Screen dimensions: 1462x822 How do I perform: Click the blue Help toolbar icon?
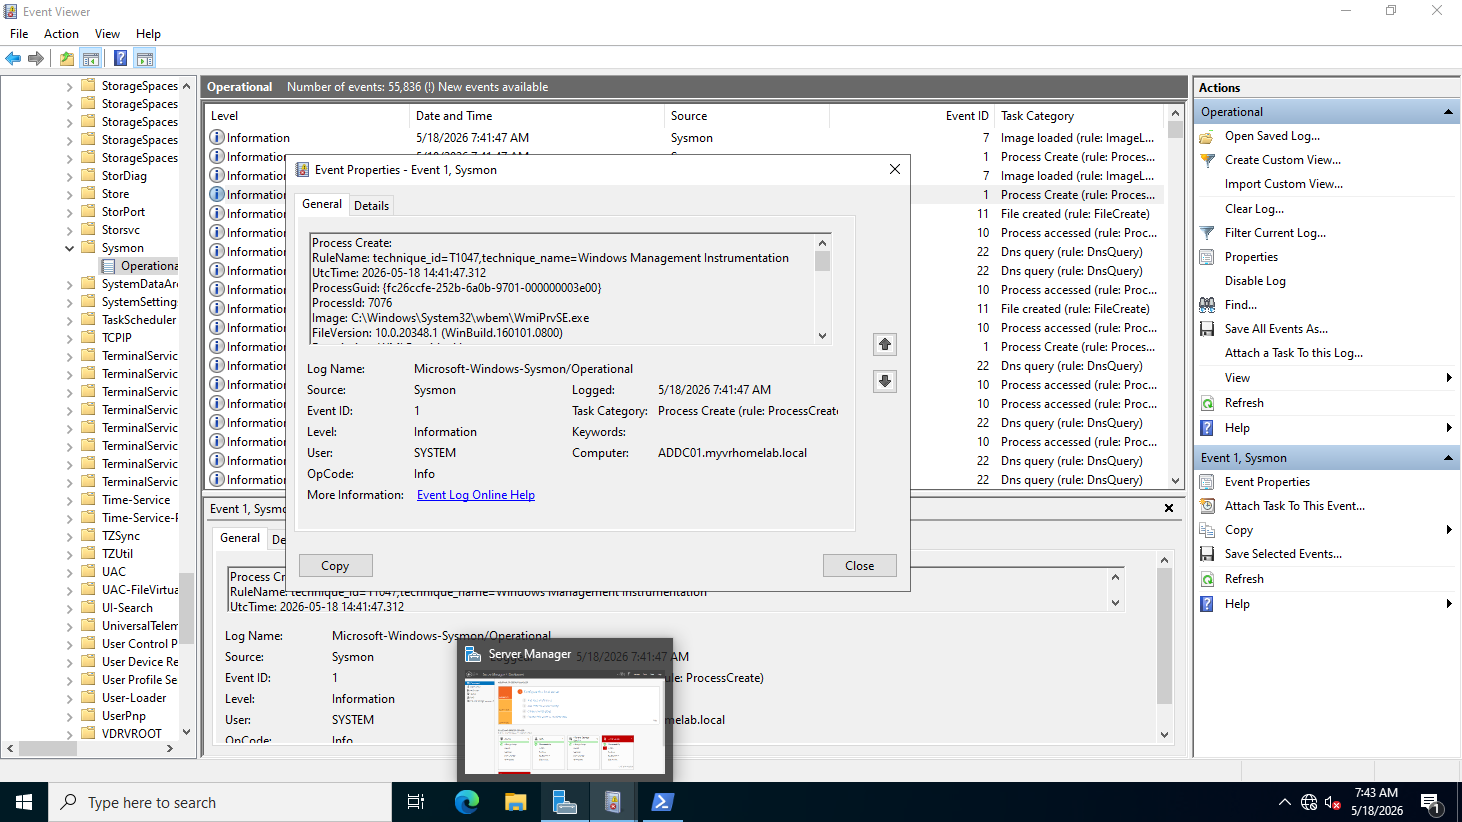click(x=120, y=58)
